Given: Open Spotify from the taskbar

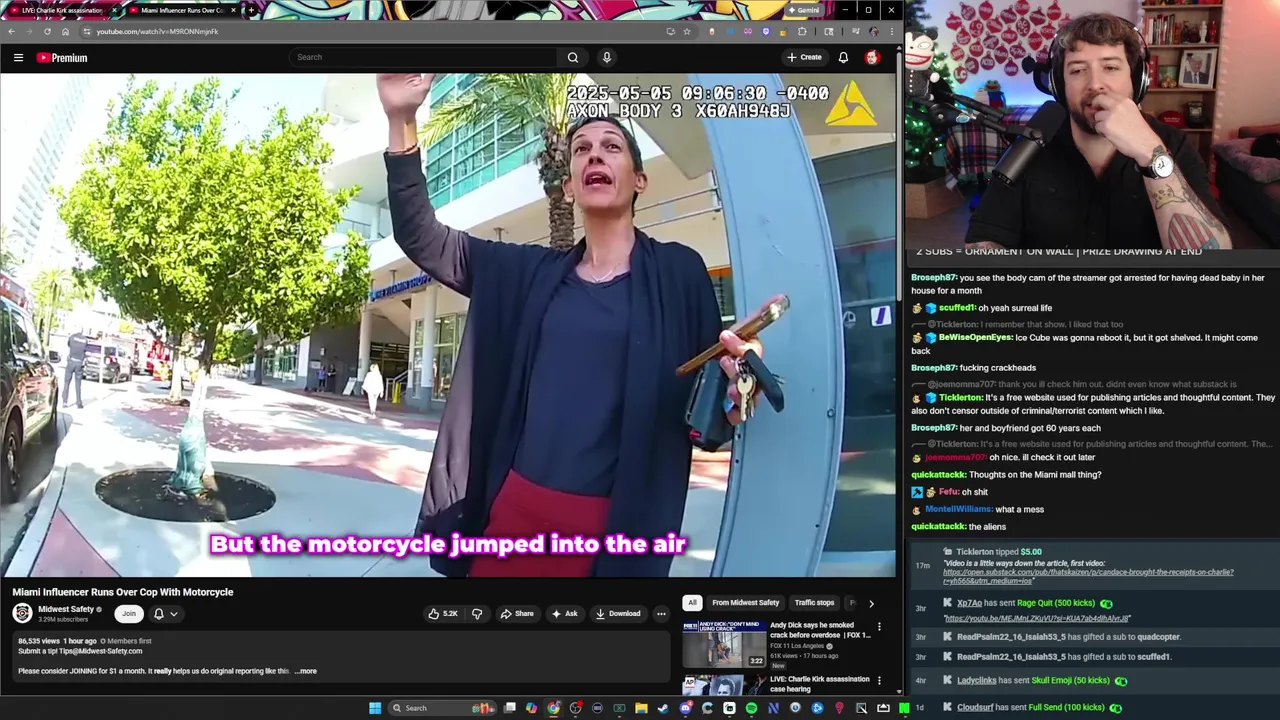Looking at the screenshot, I should point(751,708).
